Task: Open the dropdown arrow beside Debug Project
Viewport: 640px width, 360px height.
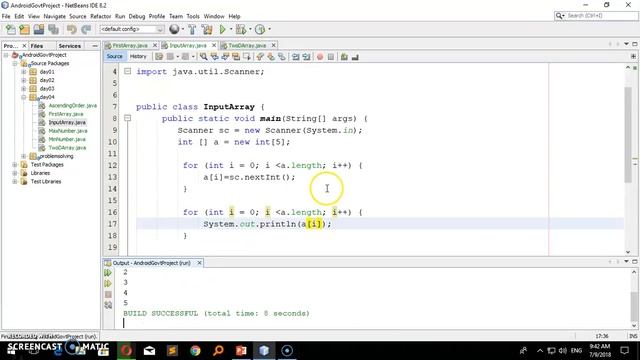Action: pos(250,29)
